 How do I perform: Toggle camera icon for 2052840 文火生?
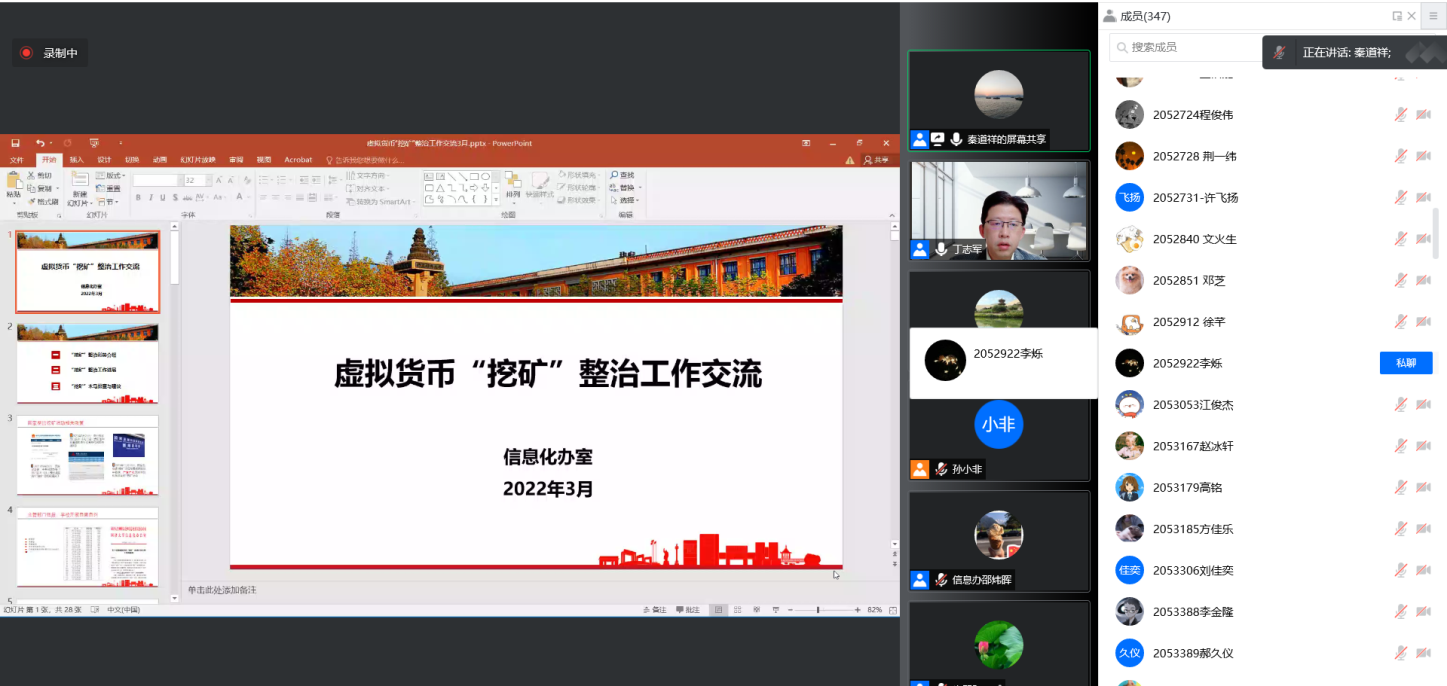click(x=1423, y=239)
